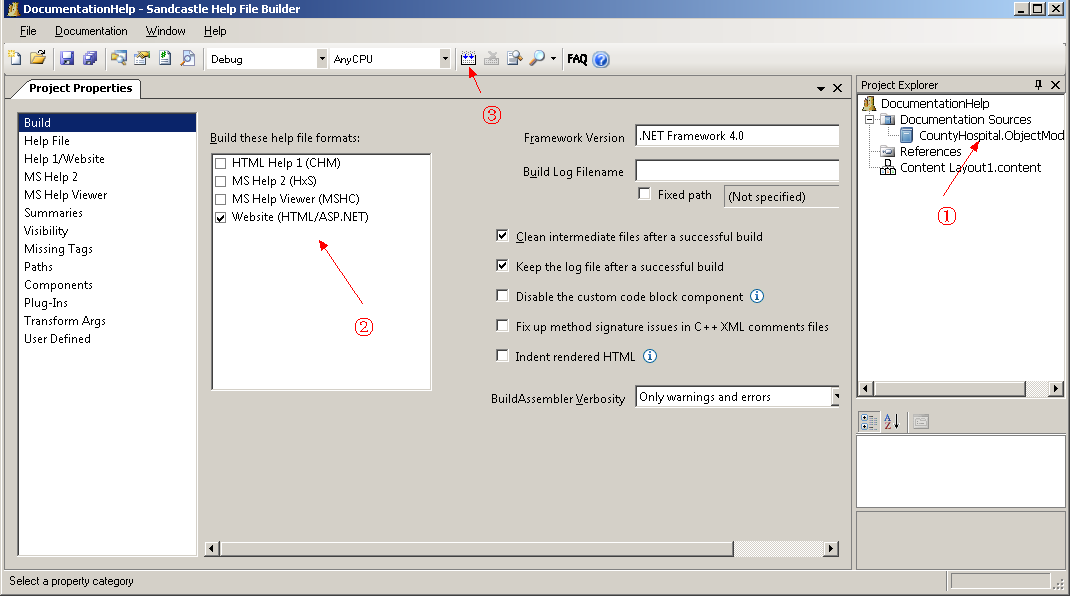This screenshot has height=596, width=1070.
Task: Uncheck Clean intermediate files after successful build
Action: click(x=502, y=236)
